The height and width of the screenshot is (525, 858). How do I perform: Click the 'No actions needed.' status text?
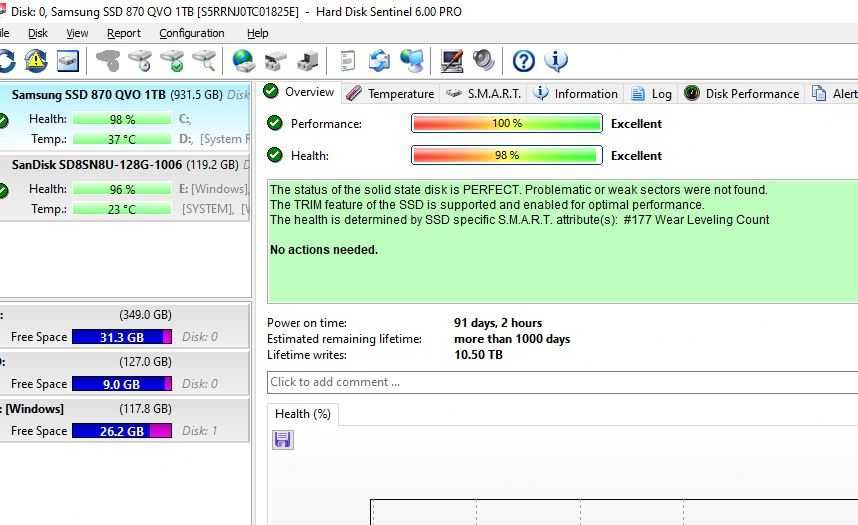pyautogui.click(x=324, y=250)
